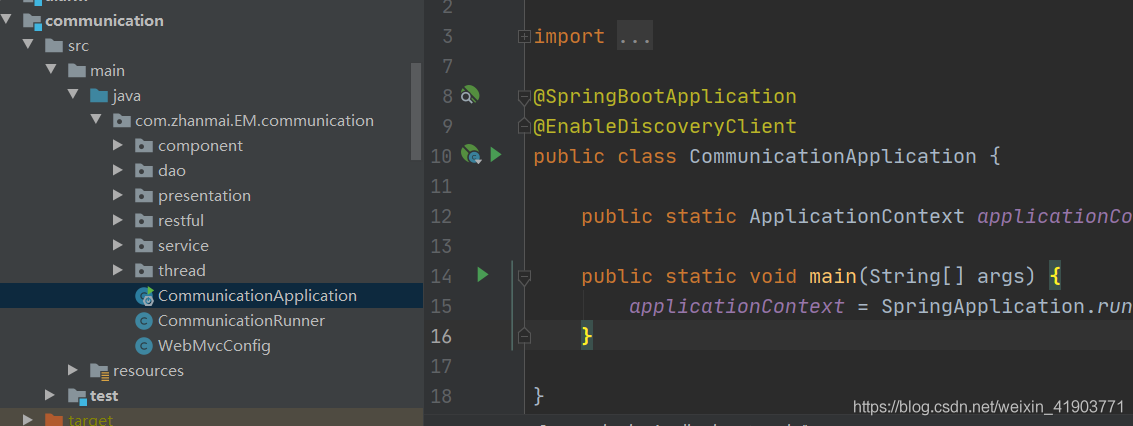This screenshot has width=1133, height=426.
Task: Expand the restful package arrow
Action: (x=118, y=220)
